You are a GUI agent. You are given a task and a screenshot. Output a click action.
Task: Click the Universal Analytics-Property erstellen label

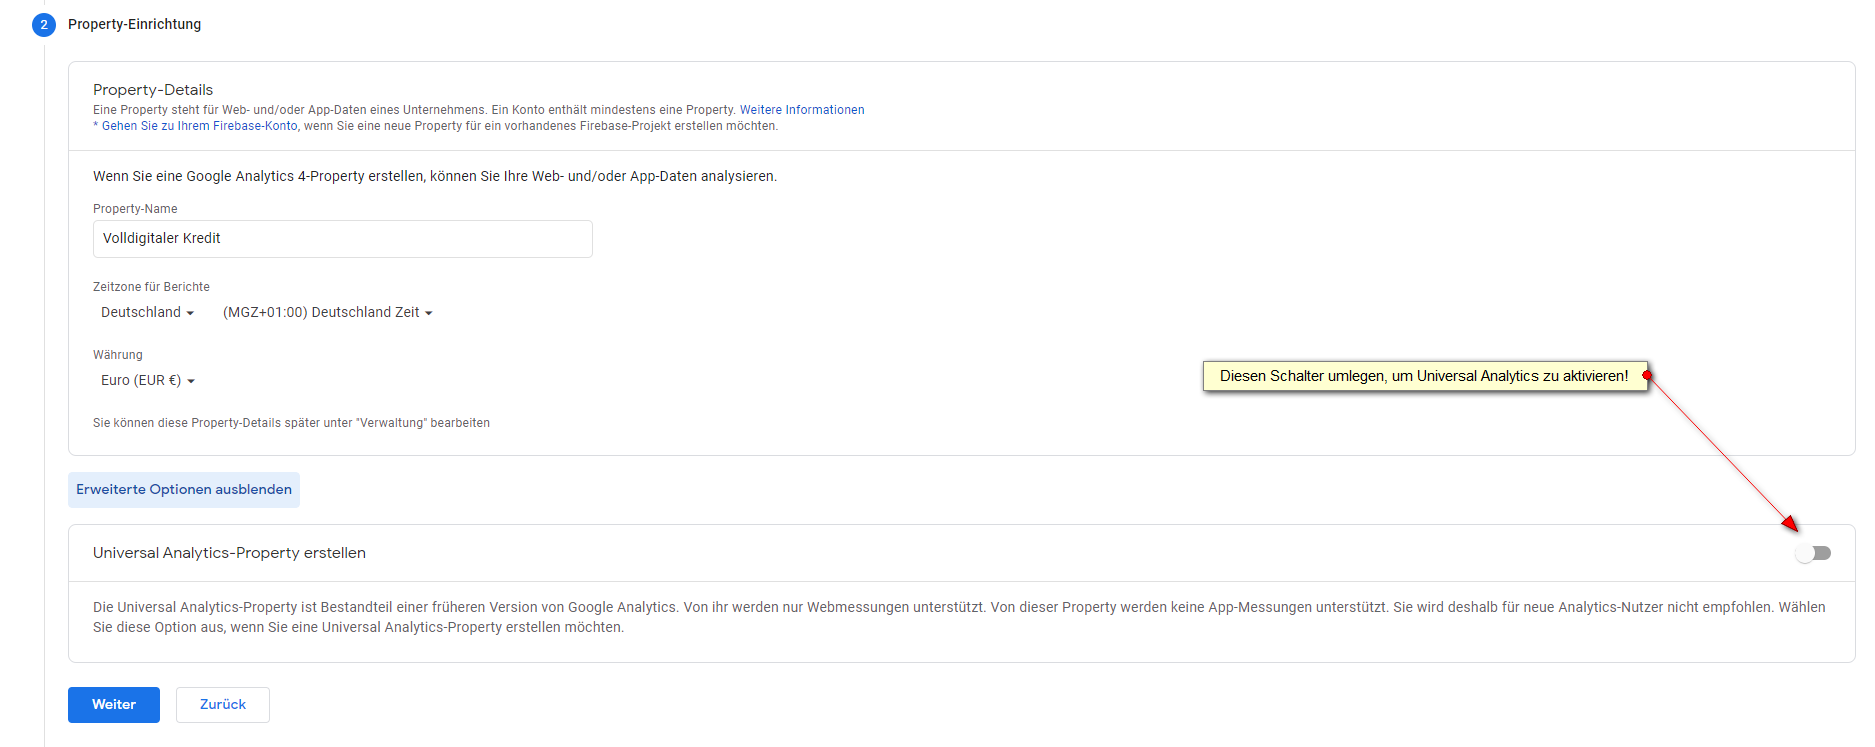[229, 553]
